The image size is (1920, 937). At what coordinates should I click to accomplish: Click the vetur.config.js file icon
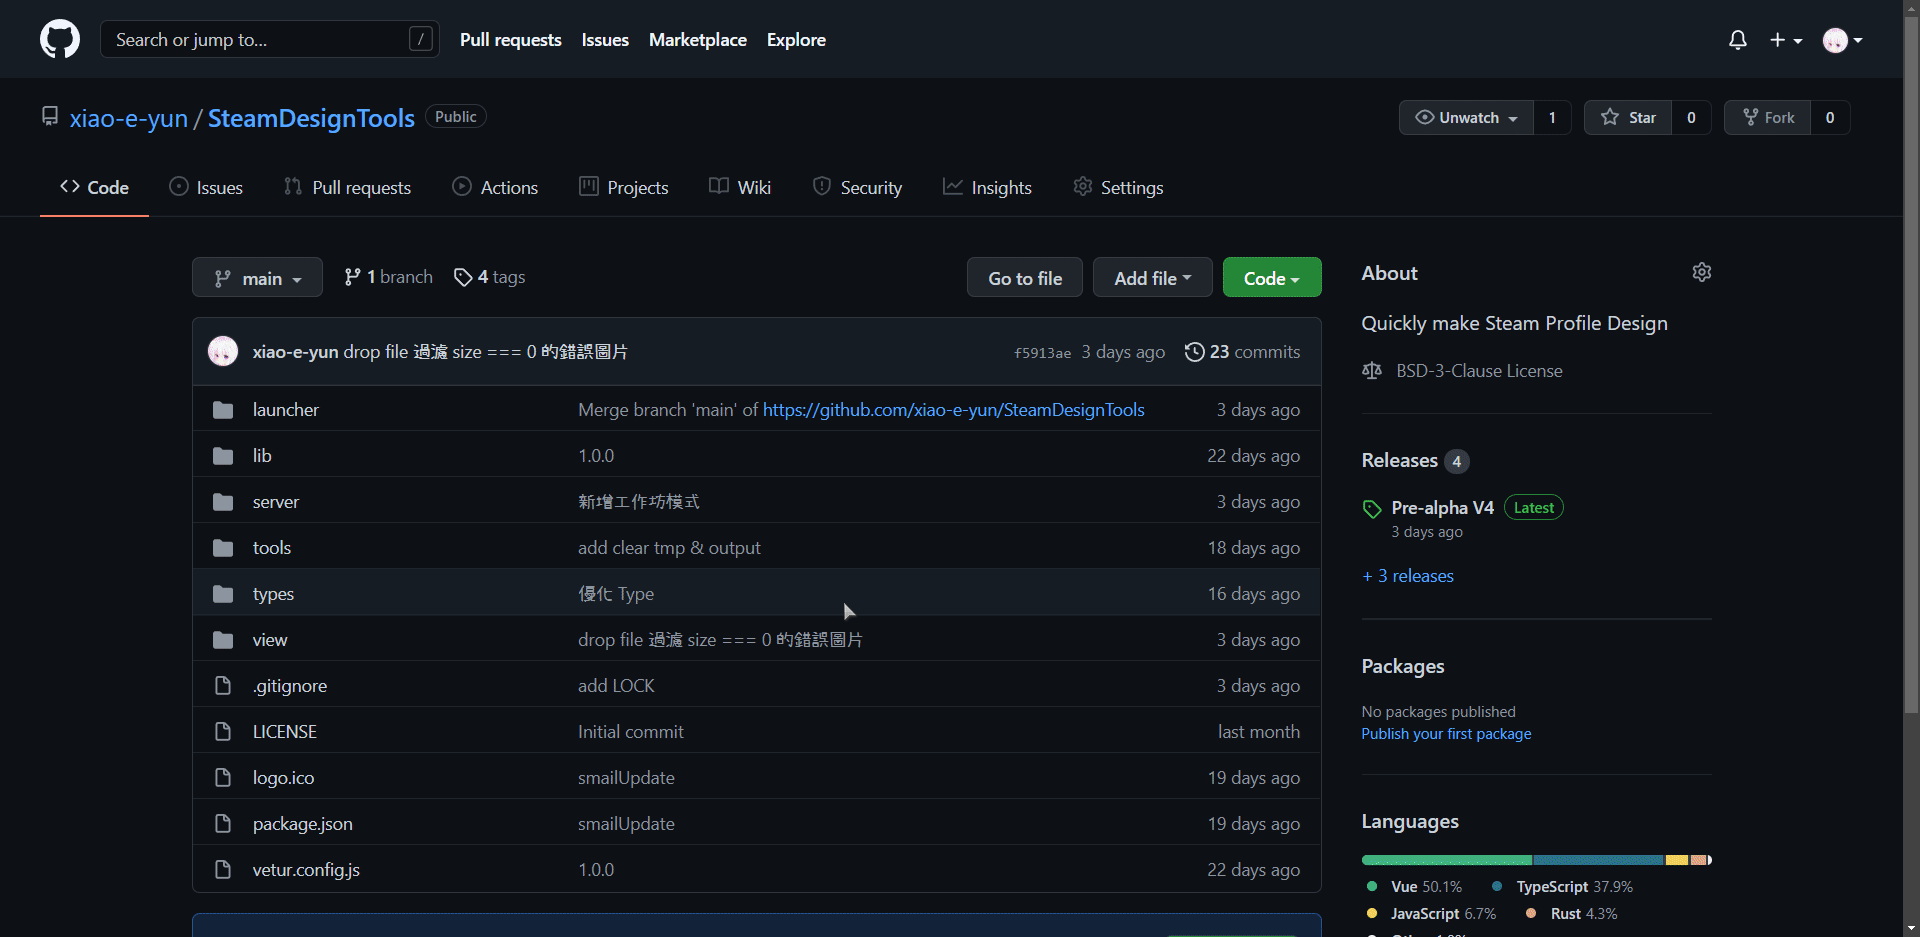pos(223,870)
